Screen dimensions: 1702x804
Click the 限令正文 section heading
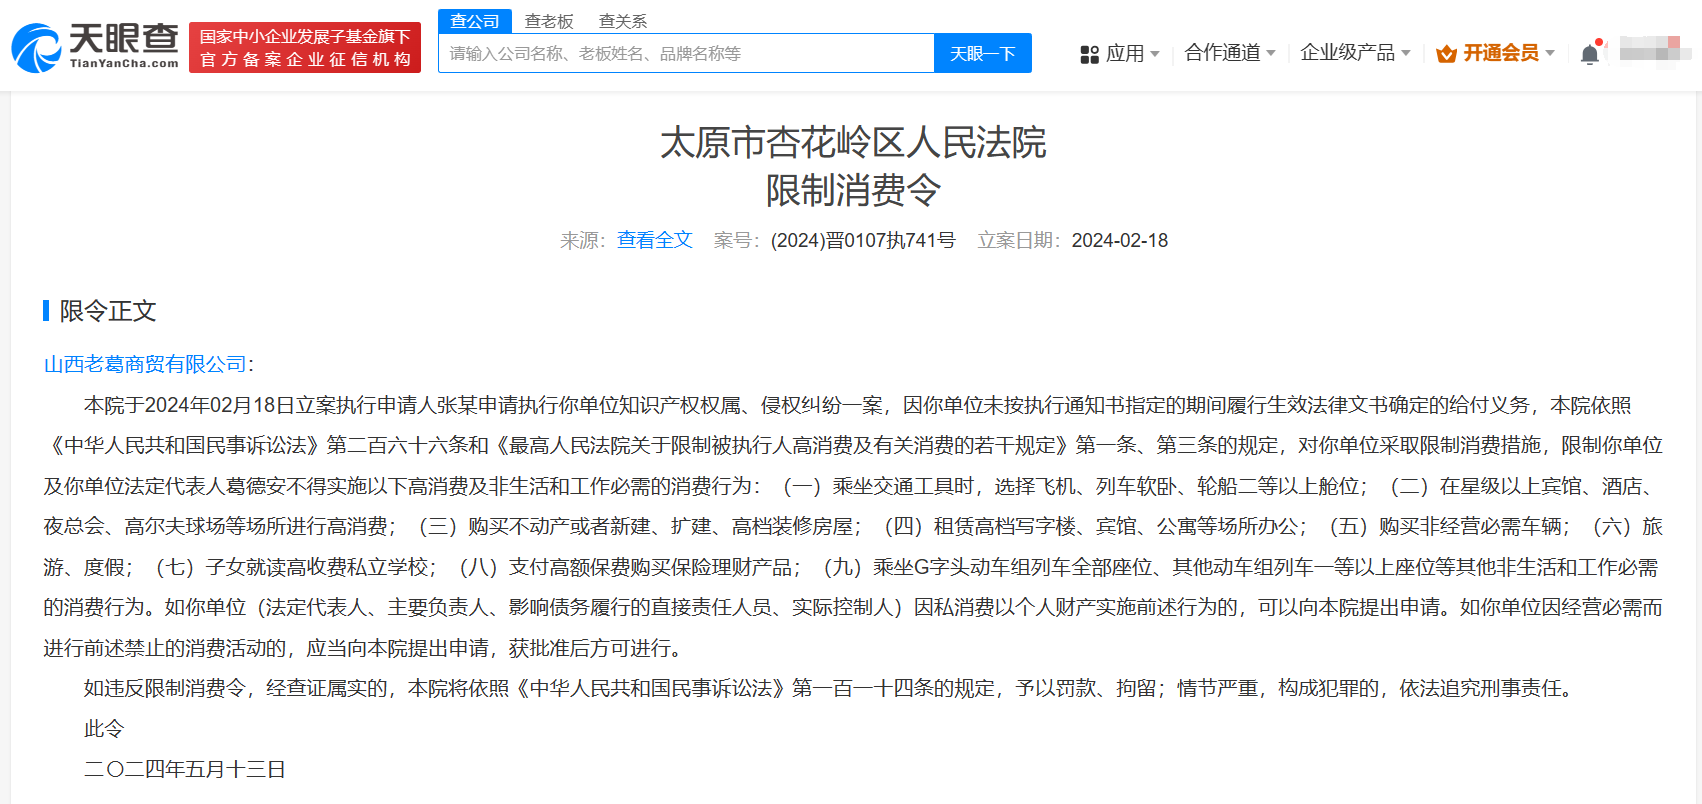(108, 311)
